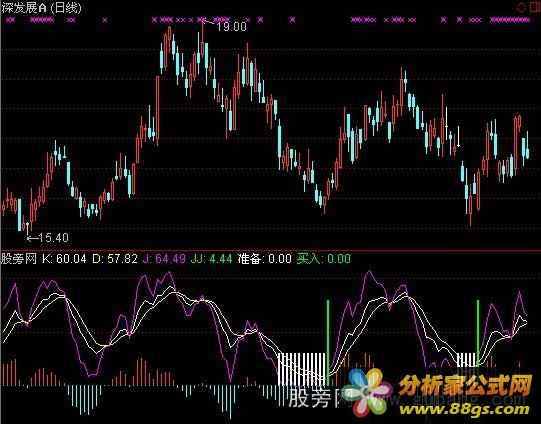Select the D: 57.82 indicator value

pyautogui.click(x=115, y=258)
